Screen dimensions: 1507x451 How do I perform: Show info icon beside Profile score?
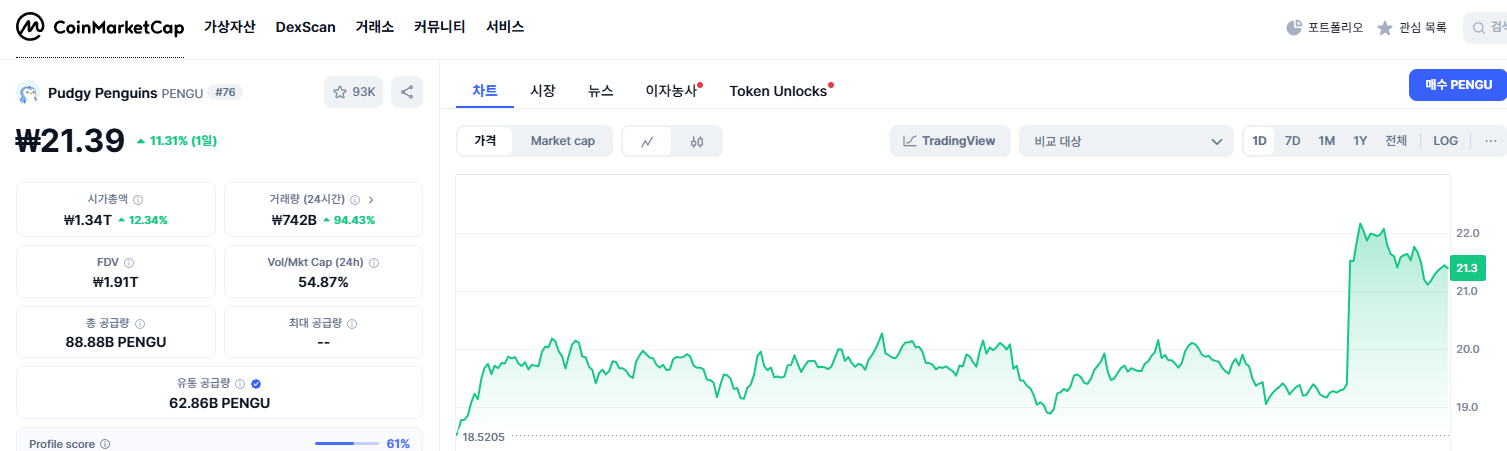click(x=105, y=444)
